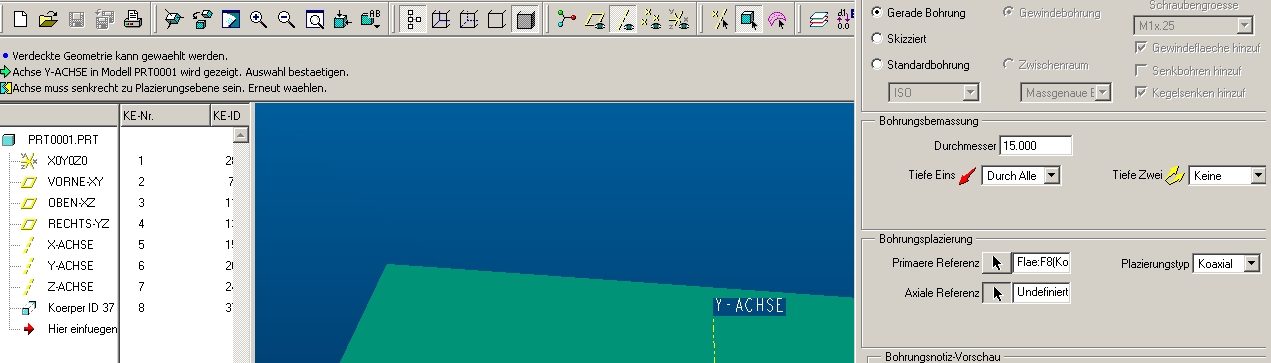The width and height of the screenshot is (1271, 363).
Task: Toggle shaded model display icon
Action: point(525,18)
